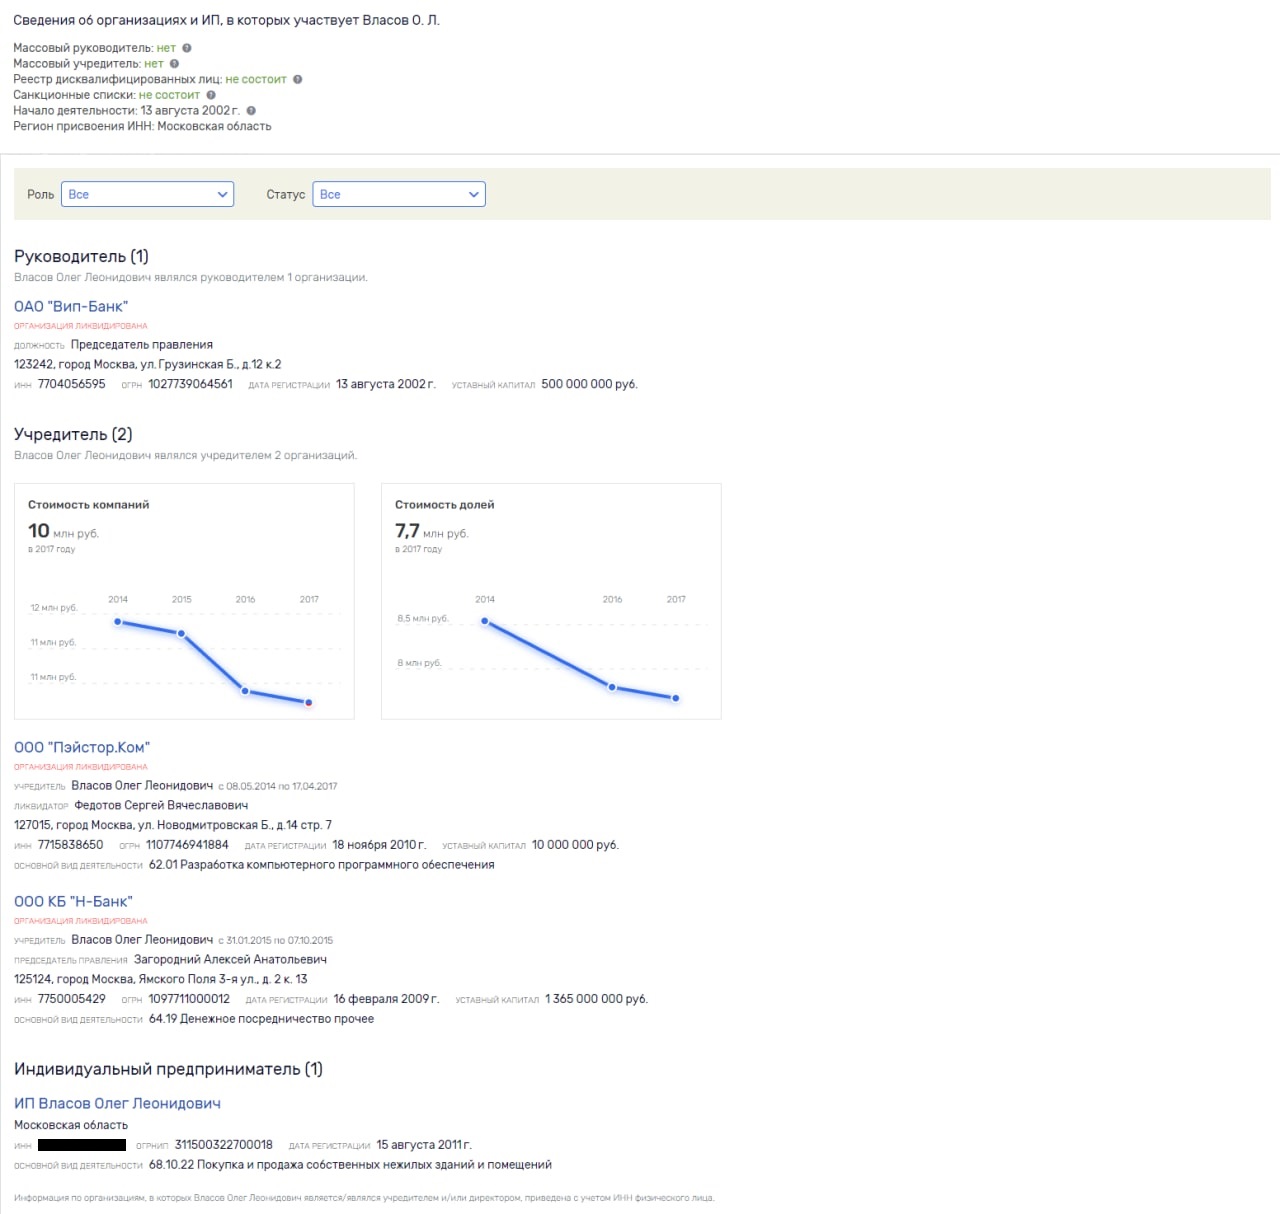Open ООО КБ "Н-Банк" company link
The width and height of the screenshot is (1280, 1214).
coord(73,902)
